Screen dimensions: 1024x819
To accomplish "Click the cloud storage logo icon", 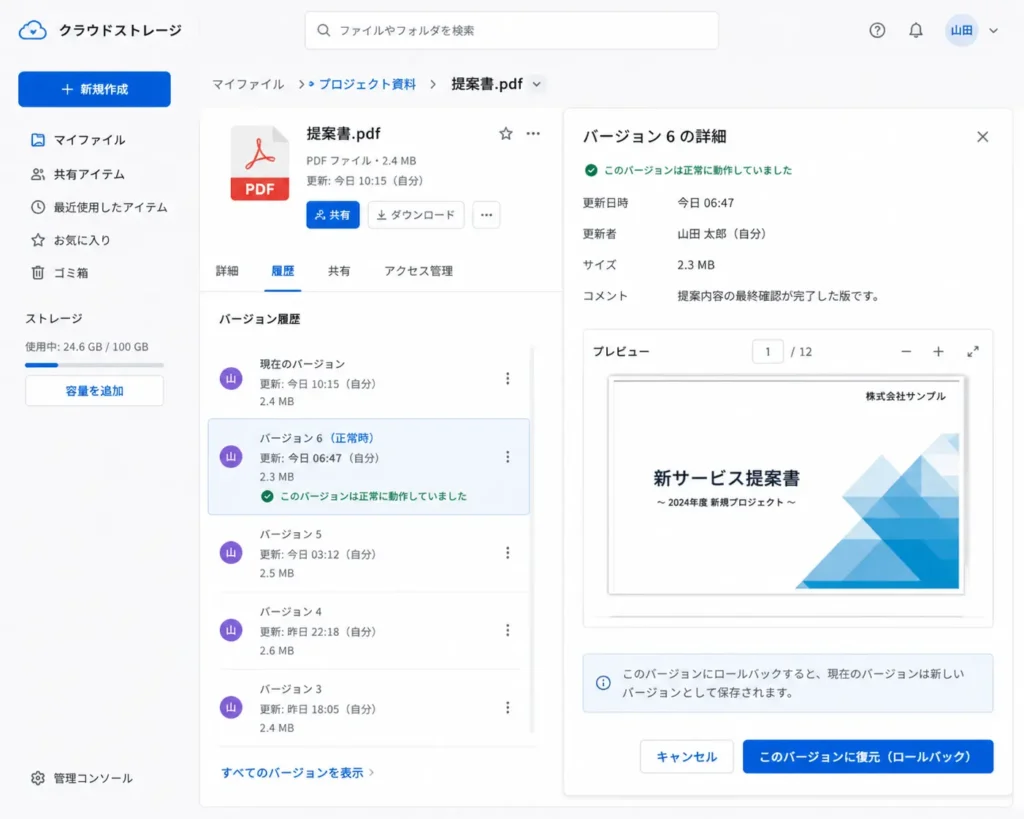I will pyautogui.click(x=33, y=30).
